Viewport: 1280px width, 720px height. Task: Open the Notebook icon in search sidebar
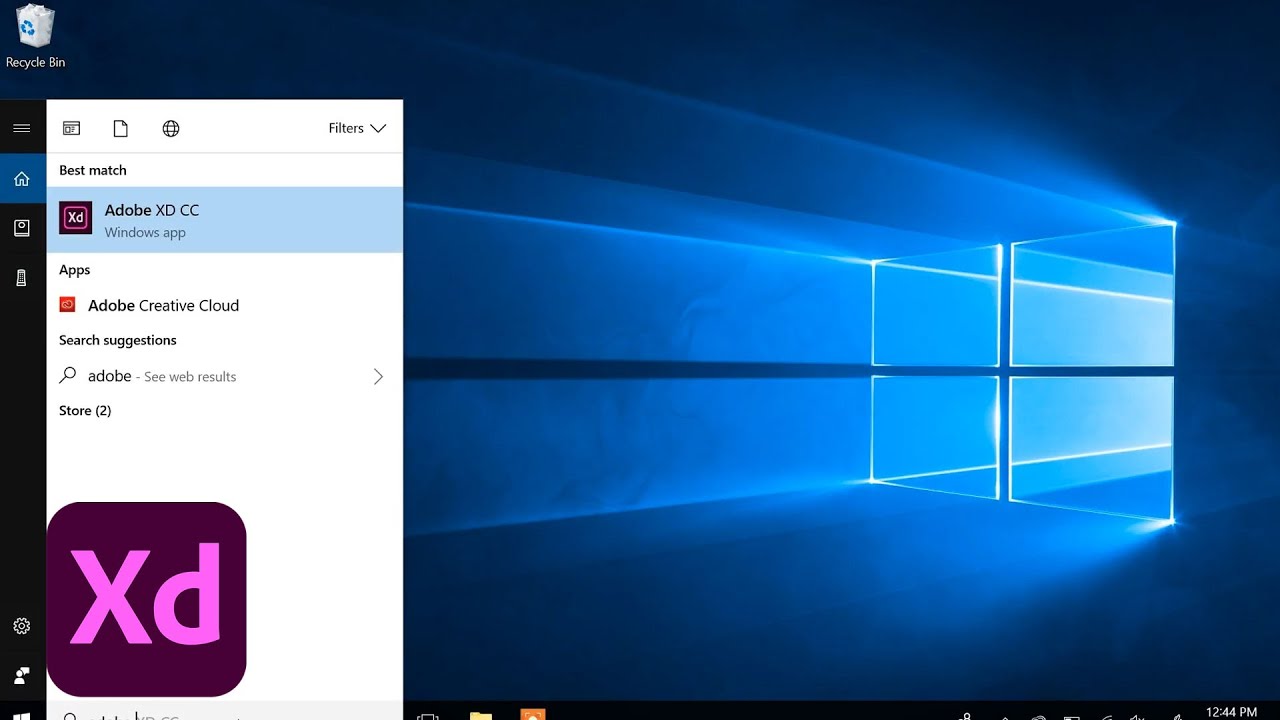tap(21, 228)
